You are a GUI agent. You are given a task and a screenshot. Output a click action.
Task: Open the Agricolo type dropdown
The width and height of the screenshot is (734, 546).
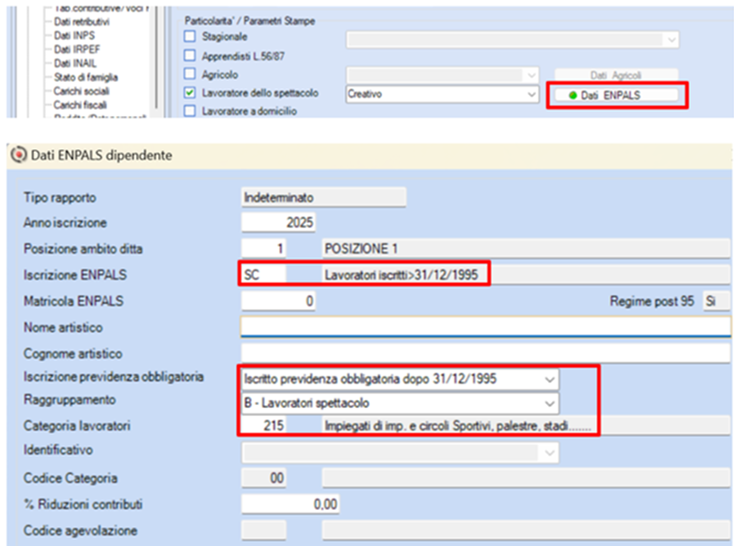tap(442, 75)
